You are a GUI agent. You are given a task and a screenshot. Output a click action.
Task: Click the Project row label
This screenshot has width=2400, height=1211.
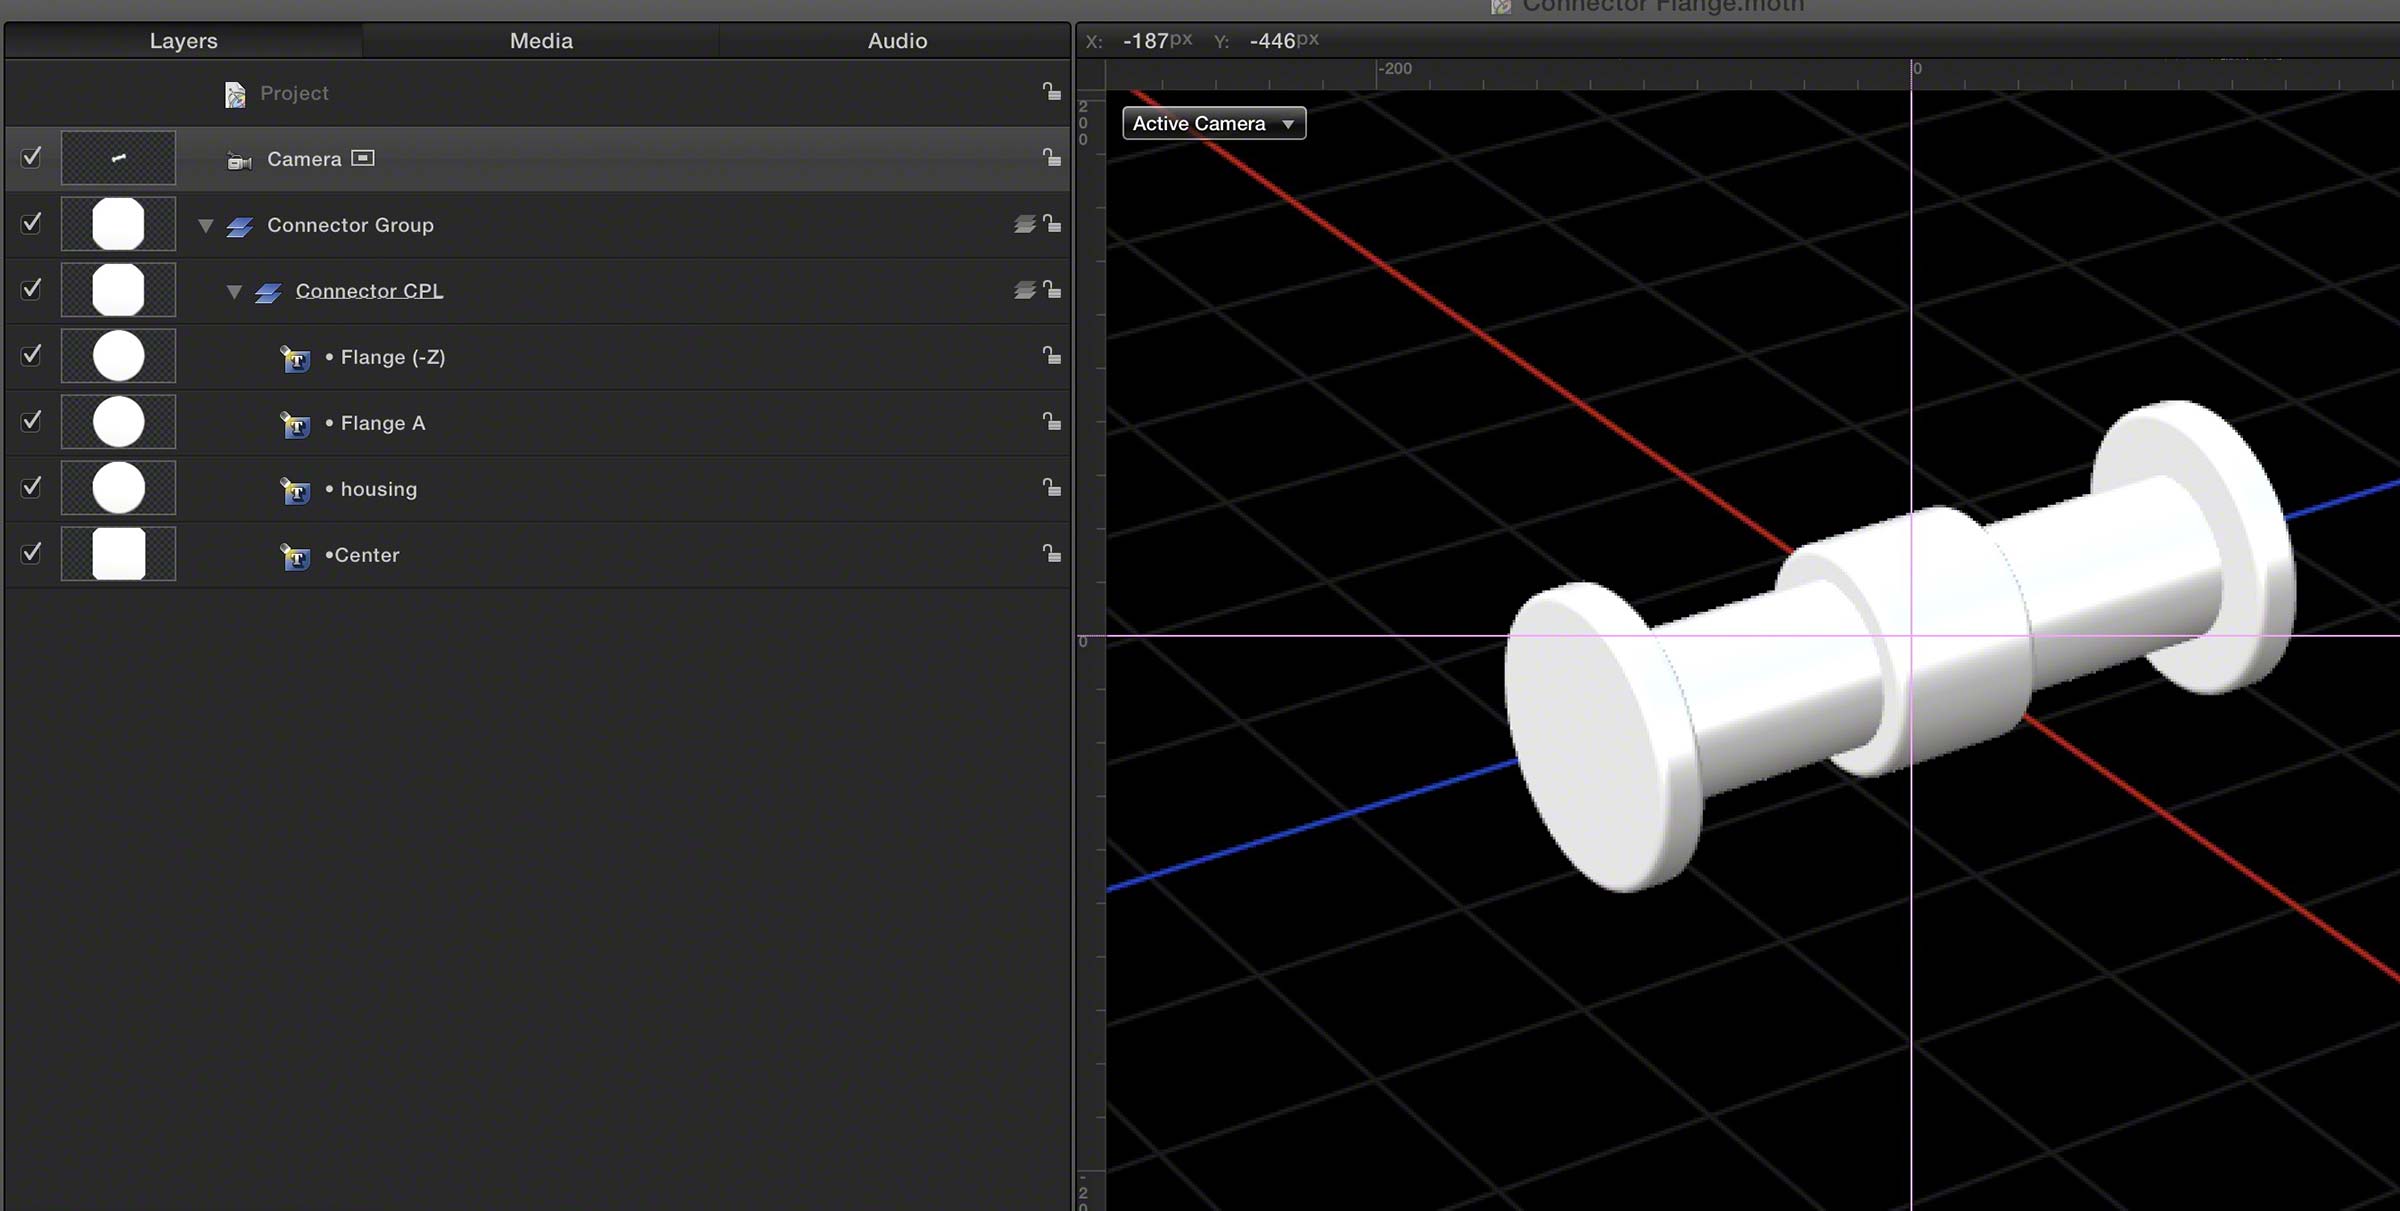(x=294, y=93)
